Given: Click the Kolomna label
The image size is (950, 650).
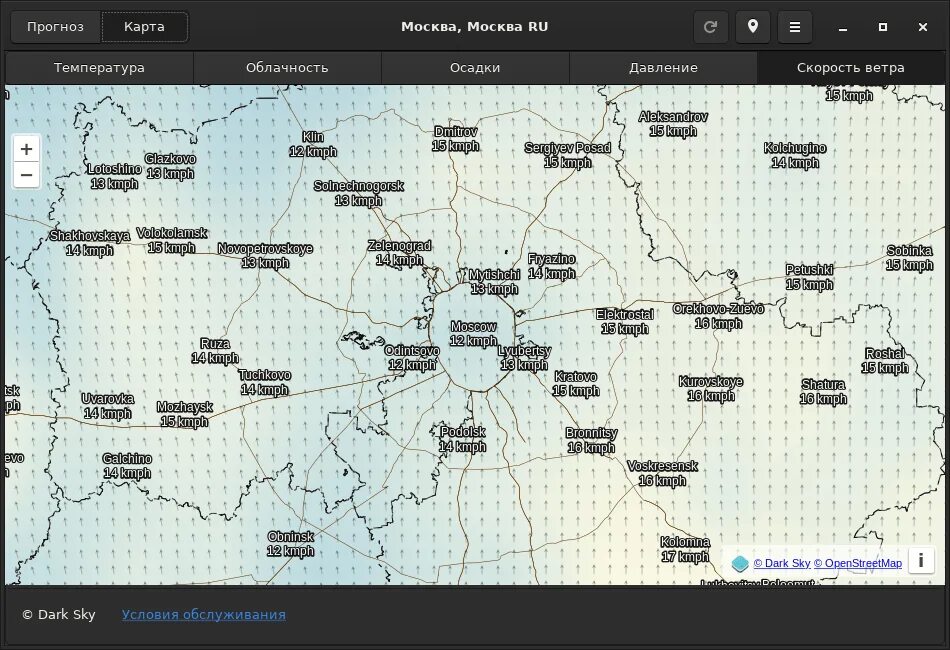Looking at the screenshot, I should [685, 549].
